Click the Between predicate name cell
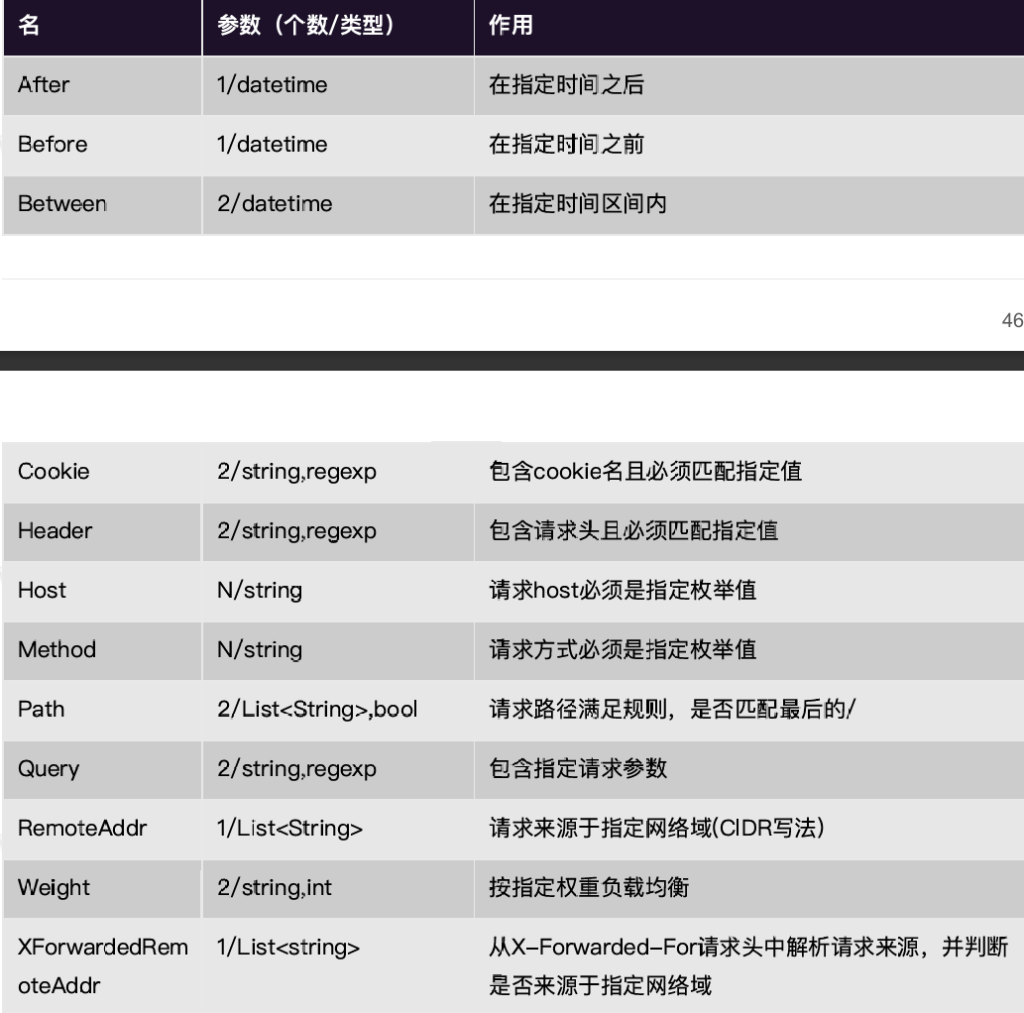 (62, 204)
